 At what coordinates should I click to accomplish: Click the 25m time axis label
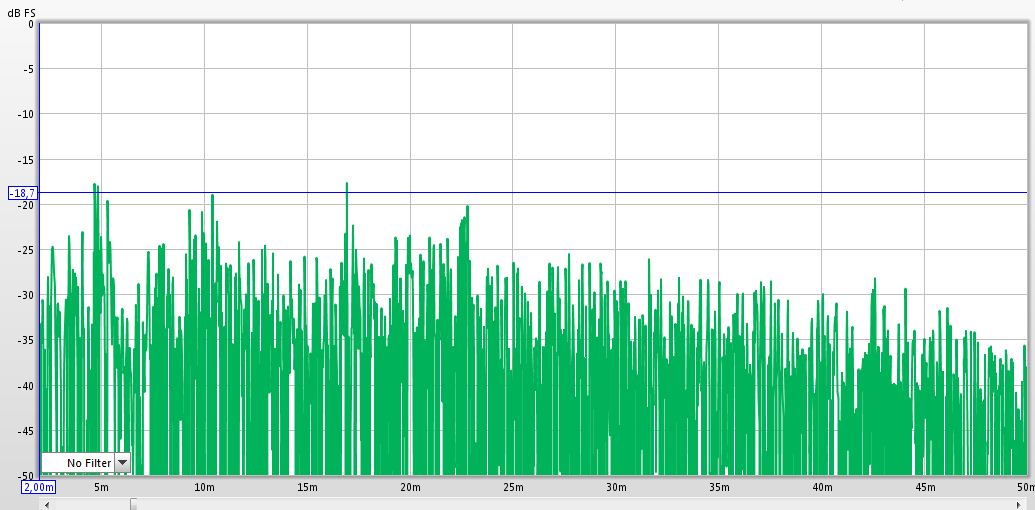[513, 487]
